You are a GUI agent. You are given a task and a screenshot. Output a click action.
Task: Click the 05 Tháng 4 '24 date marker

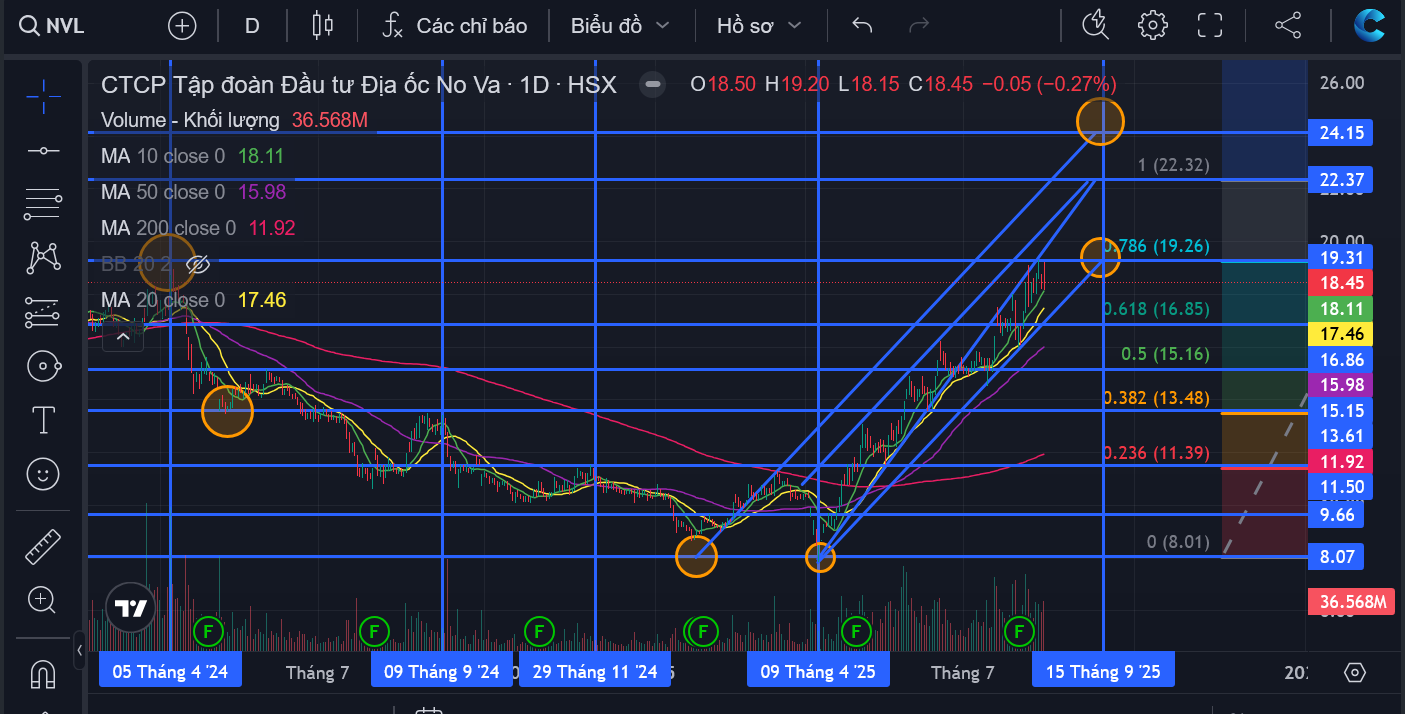(x=170, y=671)
